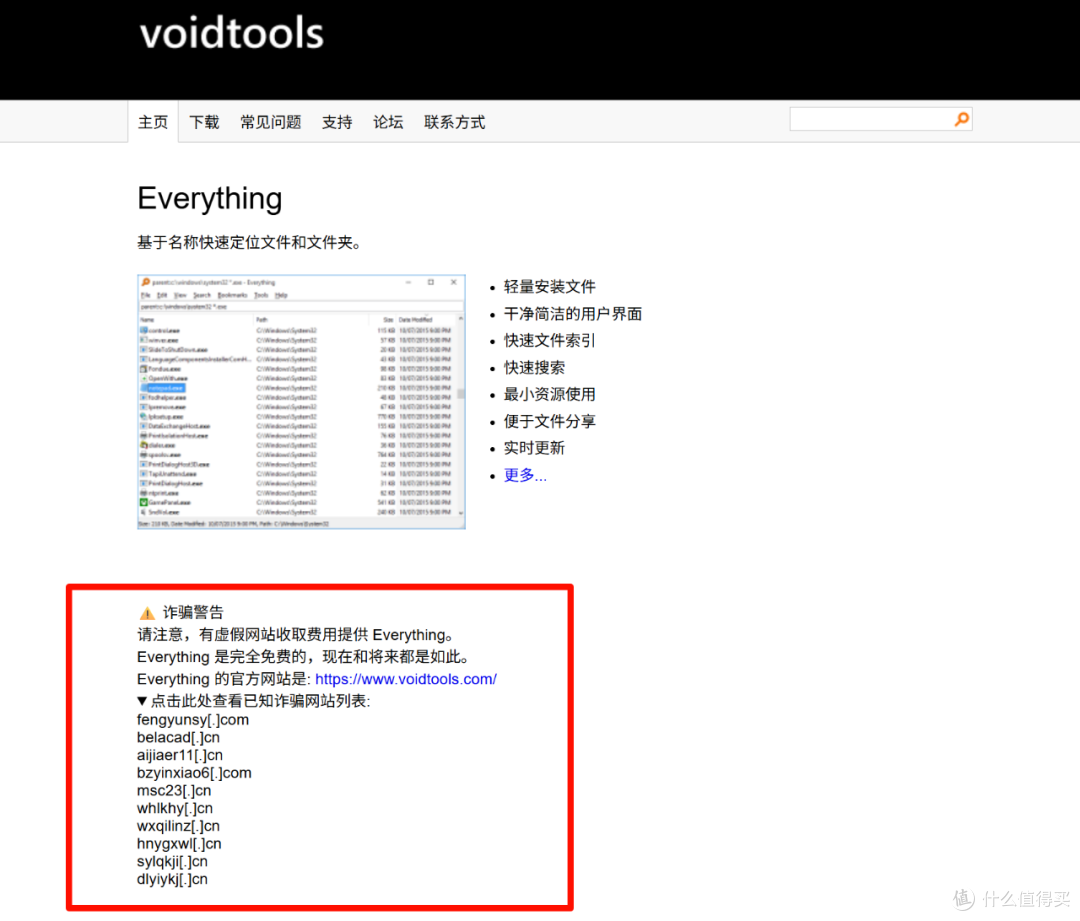Click the 快速搜索 bullet text

coord(534,368)
